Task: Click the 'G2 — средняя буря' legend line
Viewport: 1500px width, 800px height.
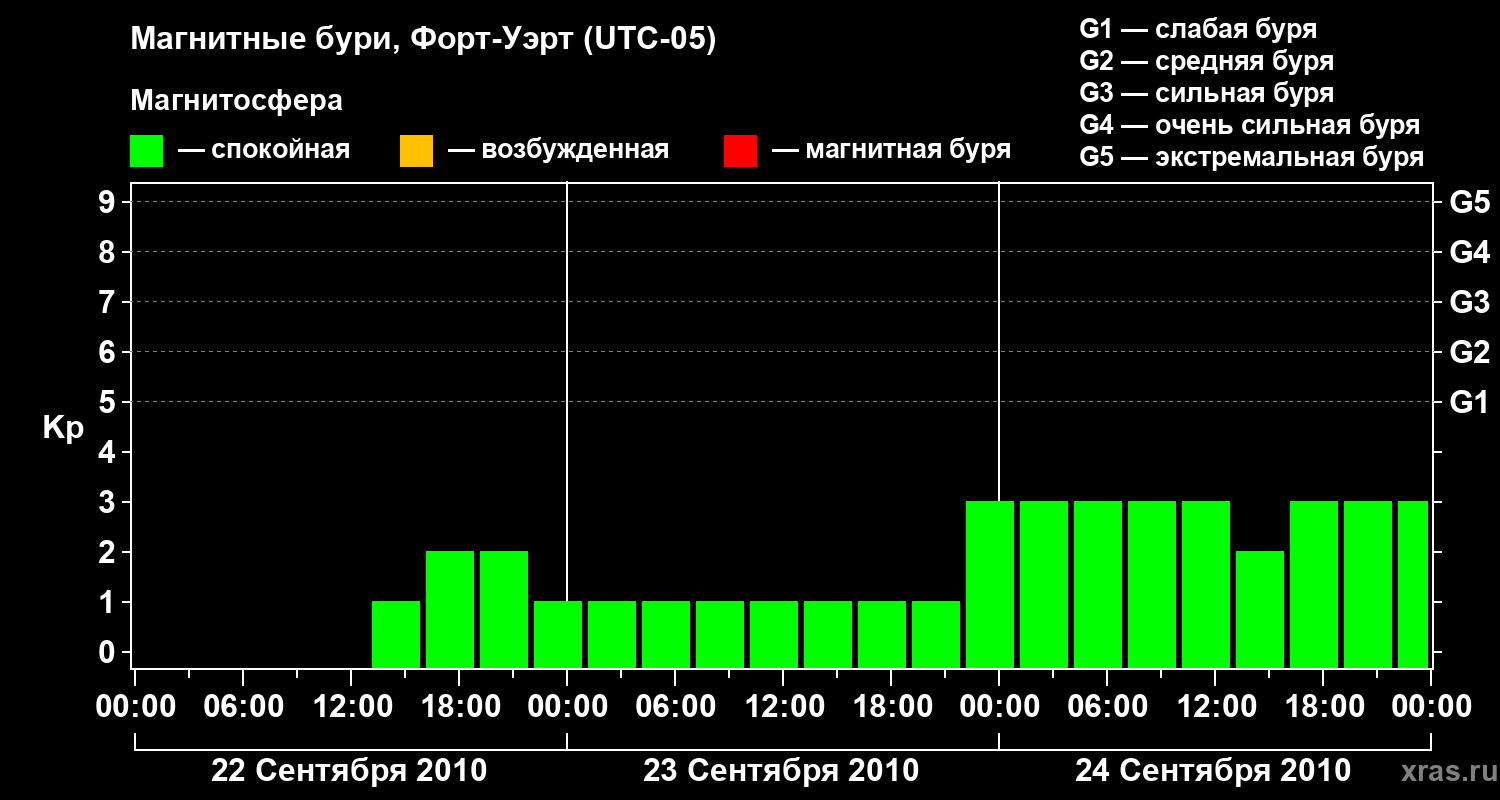Action: 1206,61
